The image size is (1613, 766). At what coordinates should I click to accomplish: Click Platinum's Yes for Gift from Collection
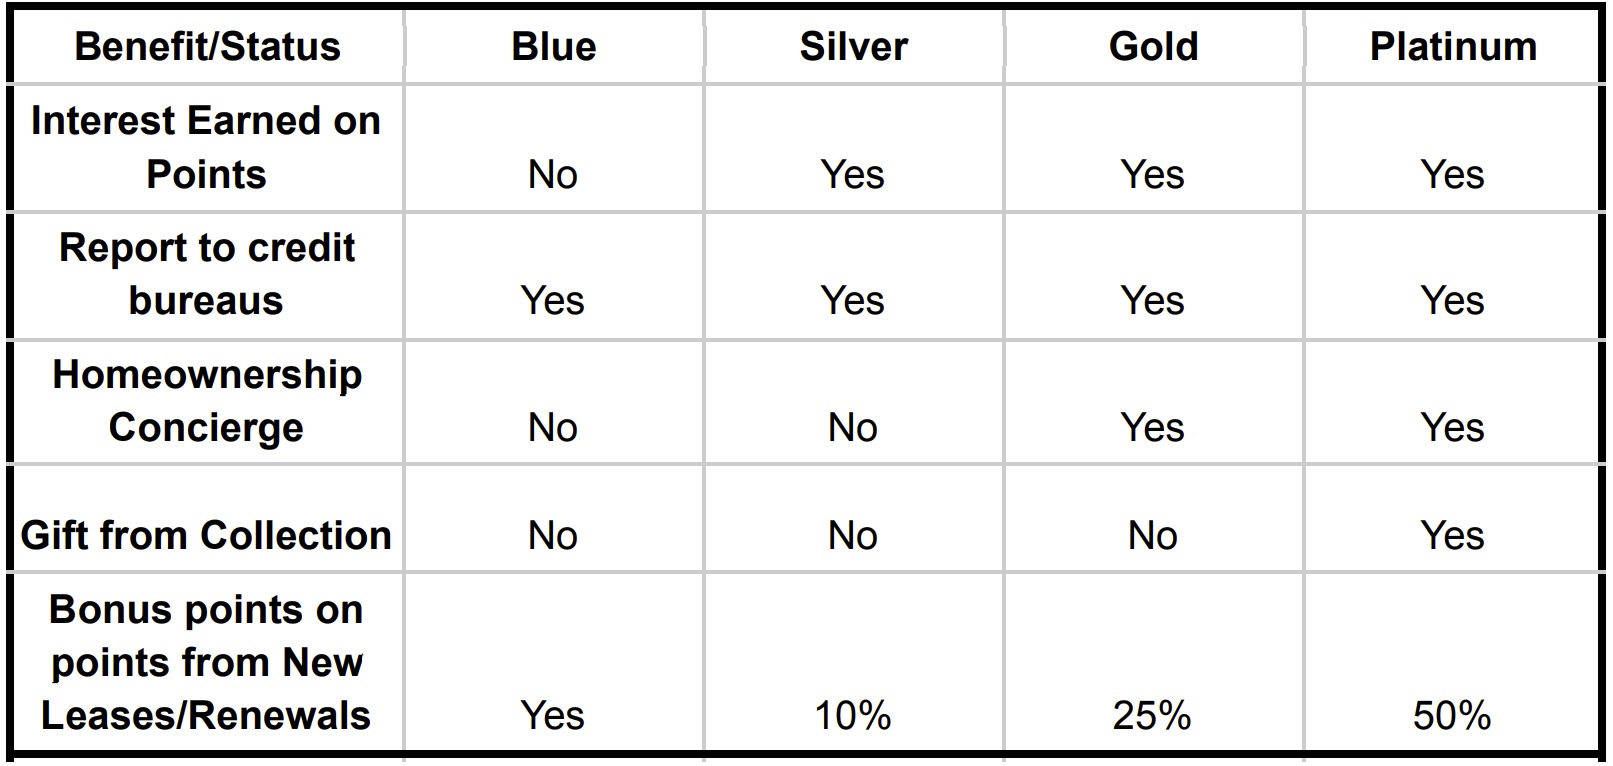point(1452,535)
